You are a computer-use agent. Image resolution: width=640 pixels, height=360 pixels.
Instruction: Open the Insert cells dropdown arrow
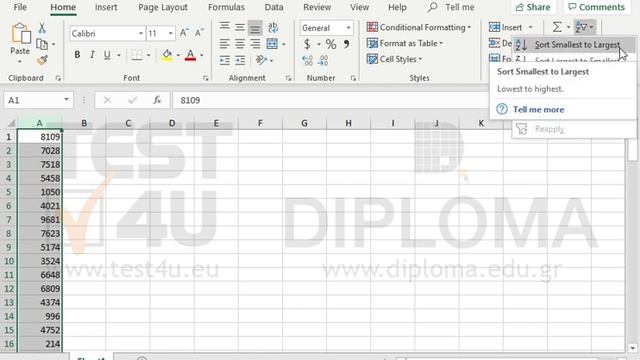[531, 27]
